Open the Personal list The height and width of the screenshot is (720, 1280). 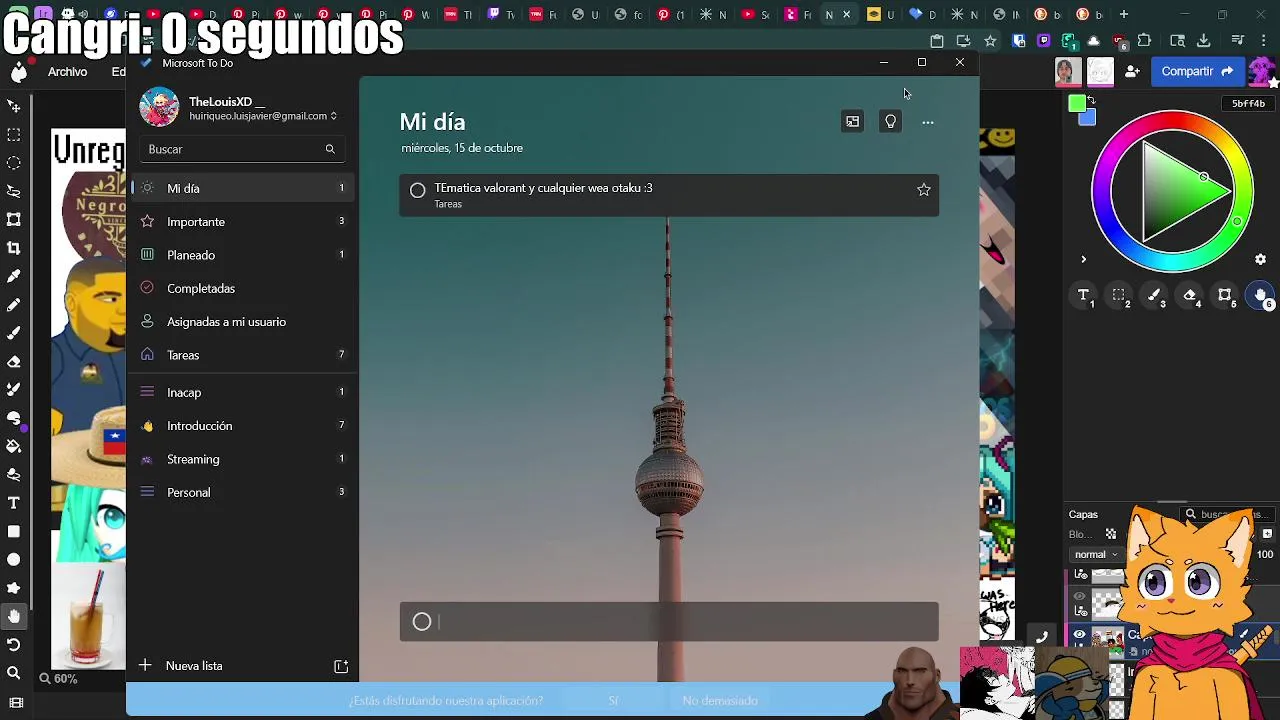click(x=243, y=492)
